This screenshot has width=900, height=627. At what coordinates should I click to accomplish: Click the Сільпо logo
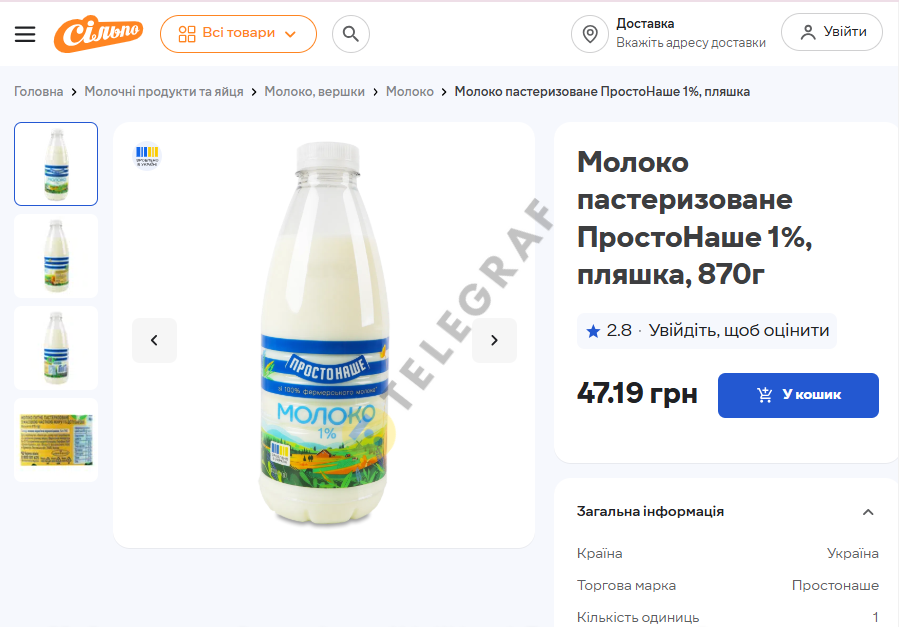[x=98, y=34]
